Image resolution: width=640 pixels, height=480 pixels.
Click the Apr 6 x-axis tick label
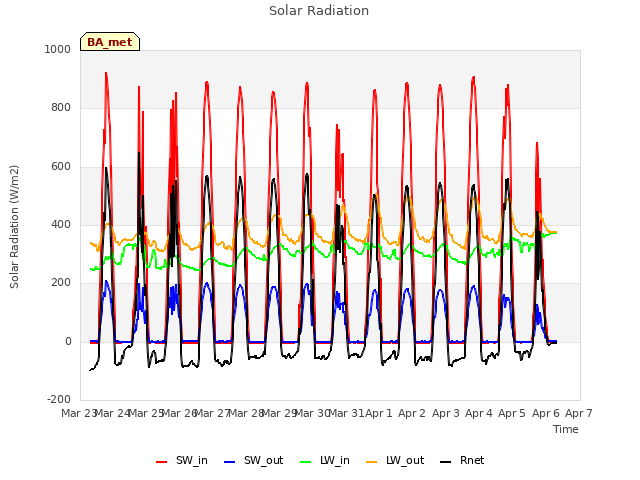click(545, 413)
